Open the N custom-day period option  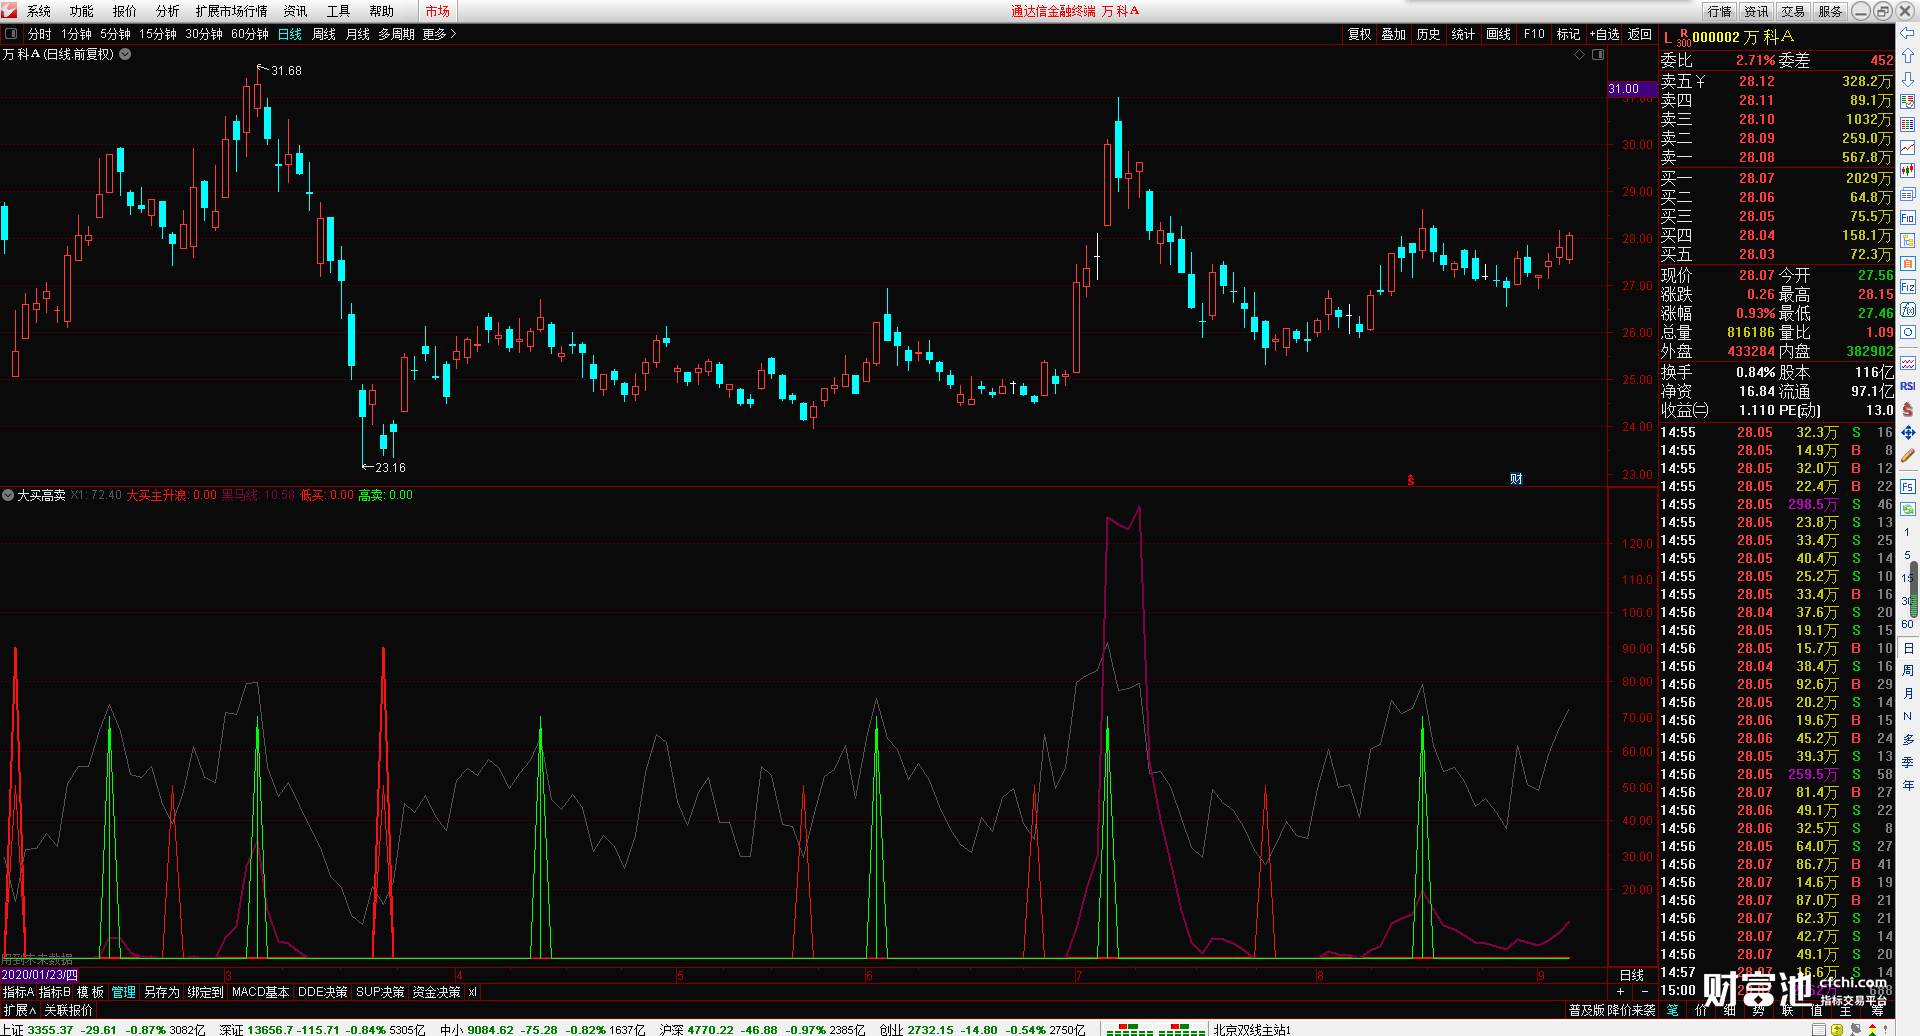[x=1908, y=717]
